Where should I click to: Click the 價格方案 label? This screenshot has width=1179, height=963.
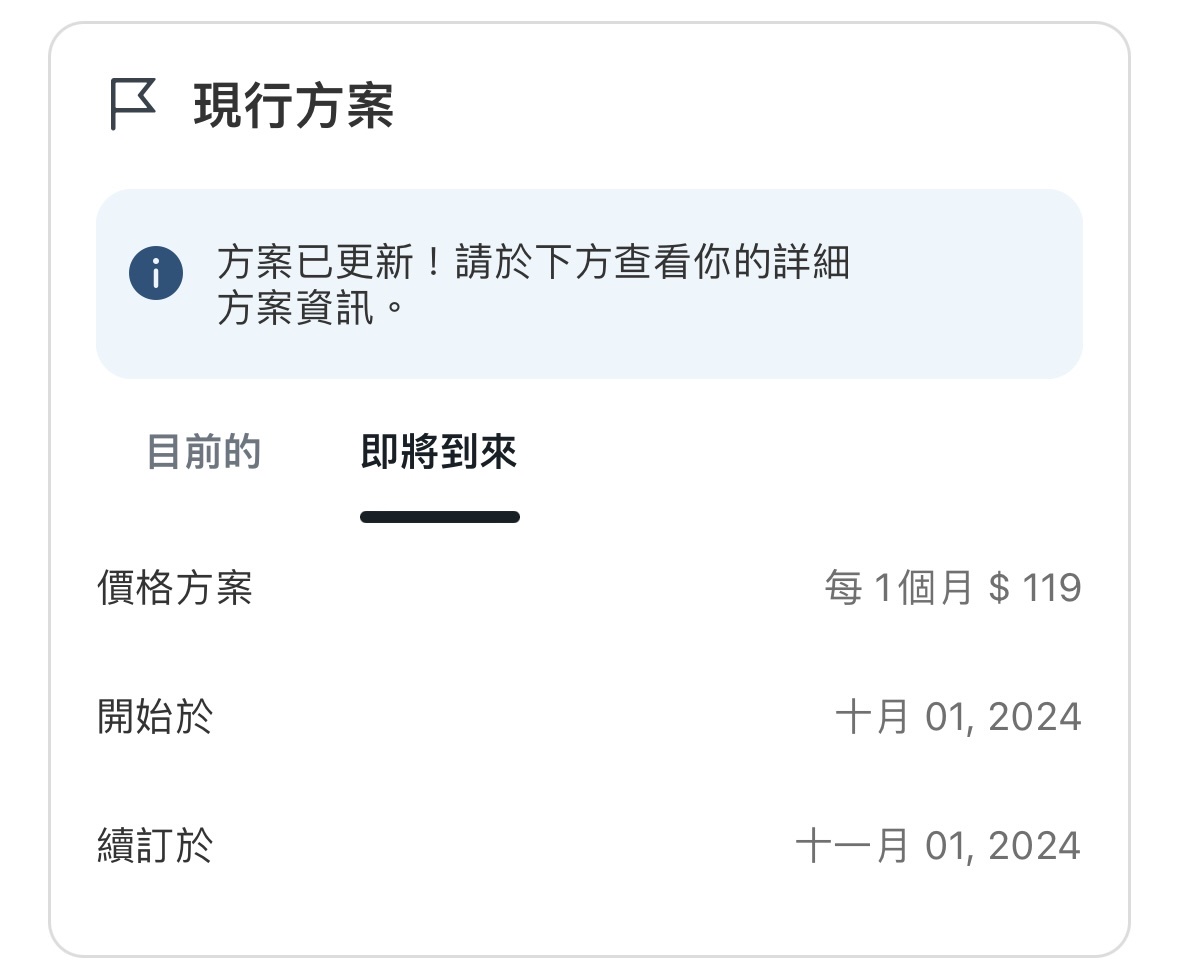(174, 588)
